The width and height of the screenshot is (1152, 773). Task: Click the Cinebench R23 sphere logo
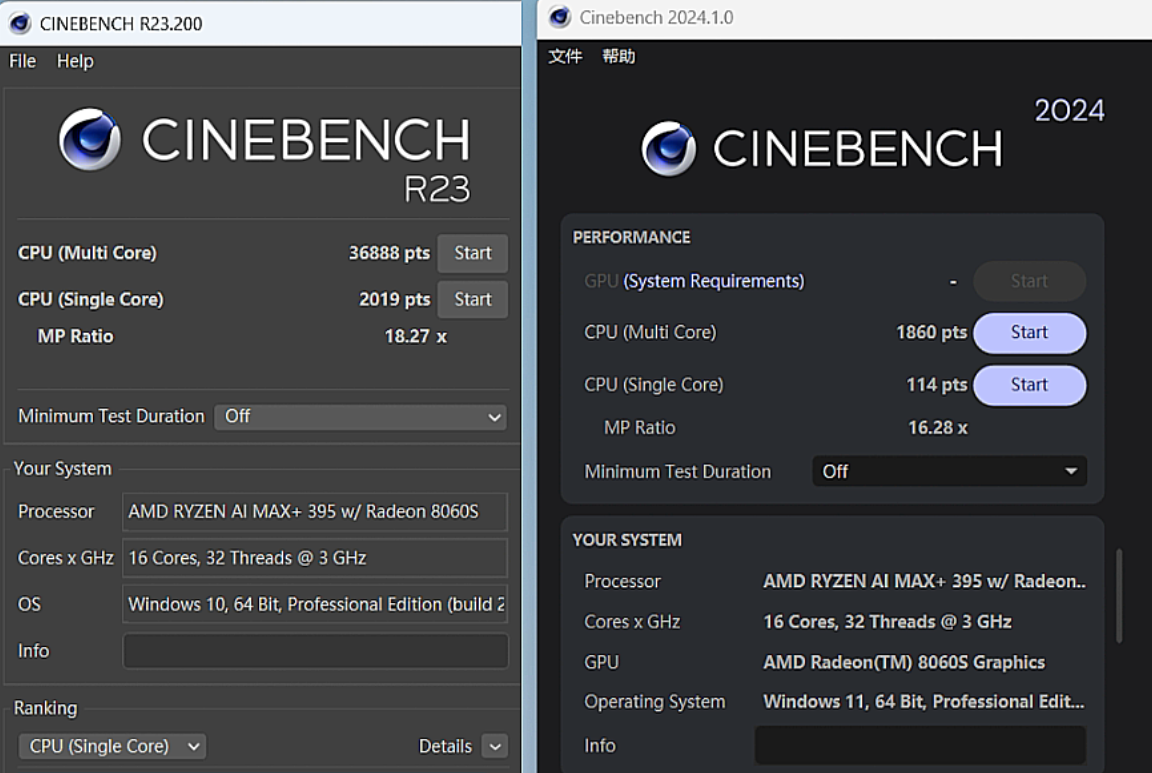[x=89, y=140]
